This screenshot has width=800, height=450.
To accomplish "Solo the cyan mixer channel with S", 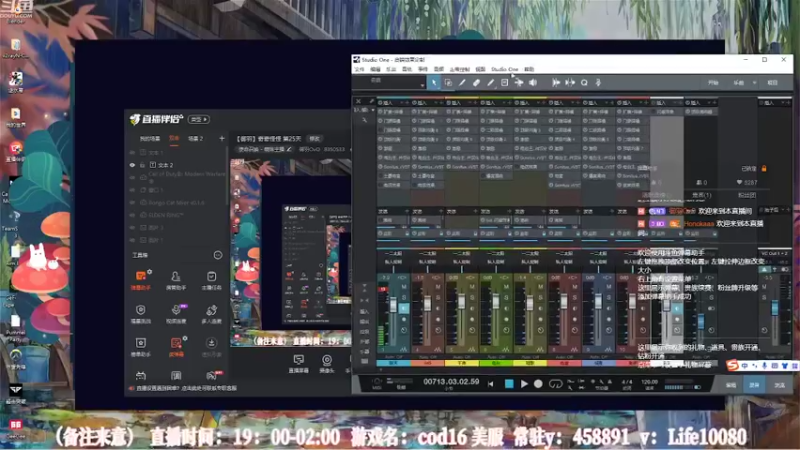I will tap(404, 297).
